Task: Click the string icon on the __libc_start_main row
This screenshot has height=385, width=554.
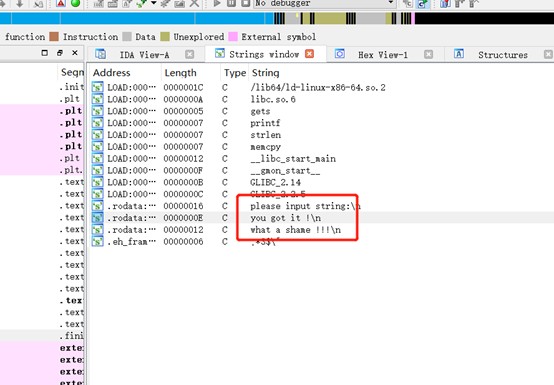Action: (98, 159)
